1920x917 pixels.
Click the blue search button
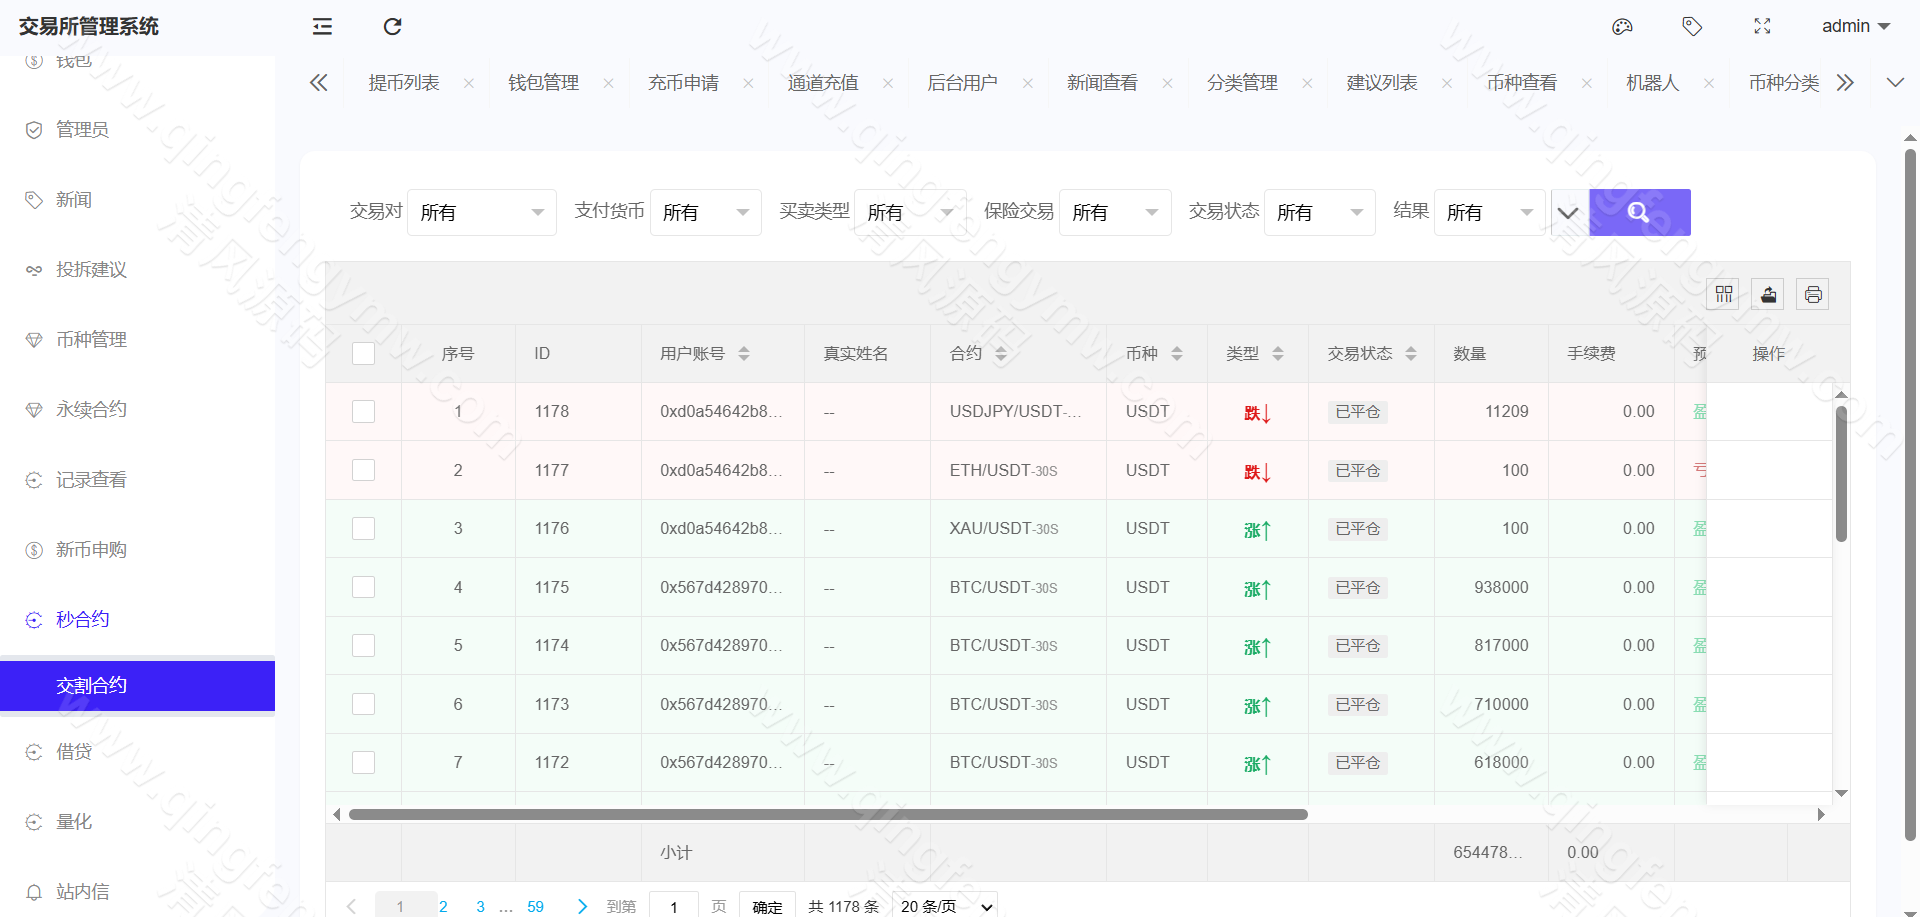coord(1638,212)
